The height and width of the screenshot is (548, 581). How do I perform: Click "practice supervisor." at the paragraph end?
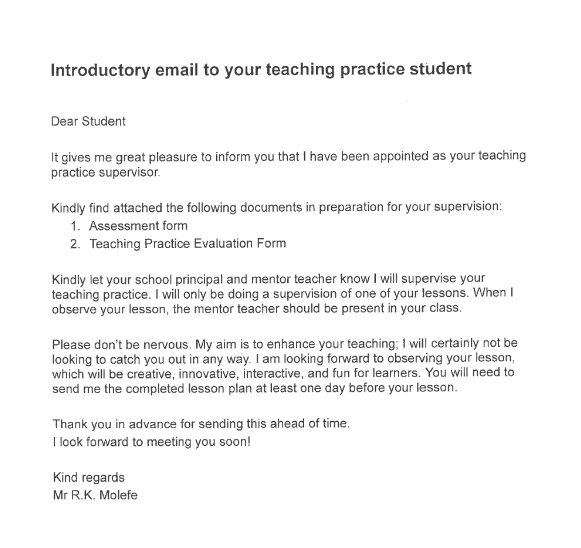(x=106, y=172)
